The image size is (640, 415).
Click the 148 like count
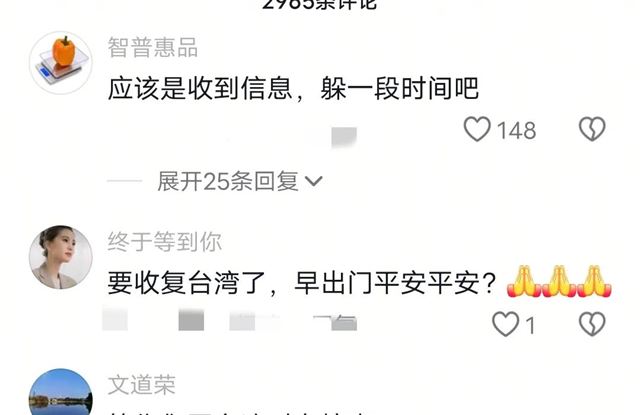pyautogui.click(x=516, y=131)
